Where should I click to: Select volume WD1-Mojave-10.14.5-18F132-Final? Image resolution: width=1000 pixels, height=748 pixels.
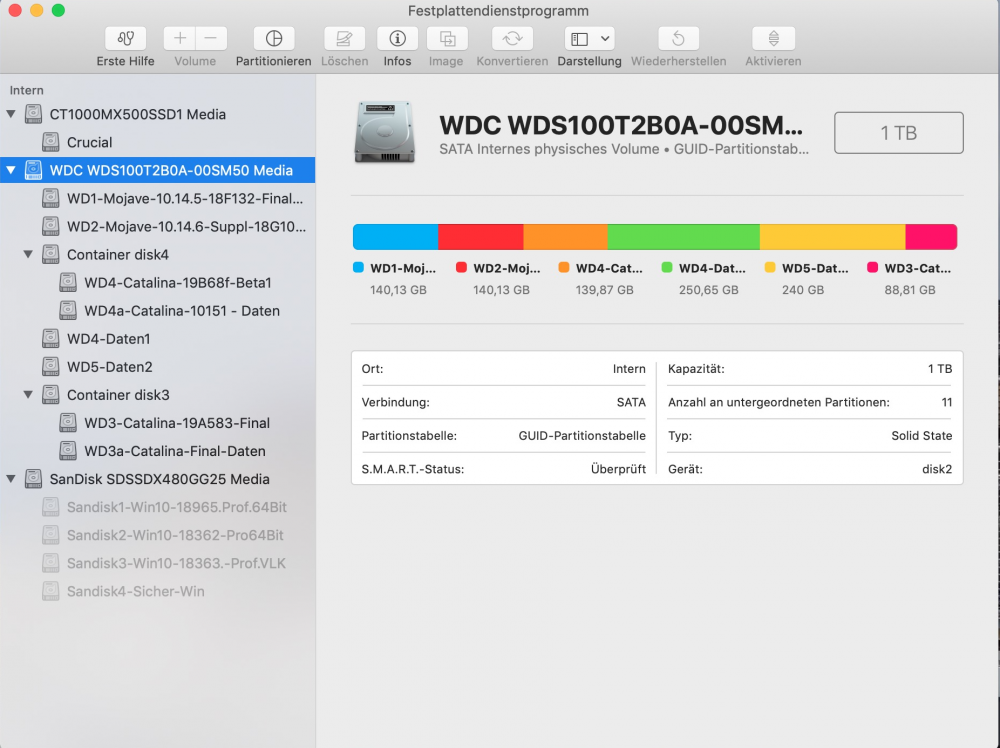[x=158, y=198]
